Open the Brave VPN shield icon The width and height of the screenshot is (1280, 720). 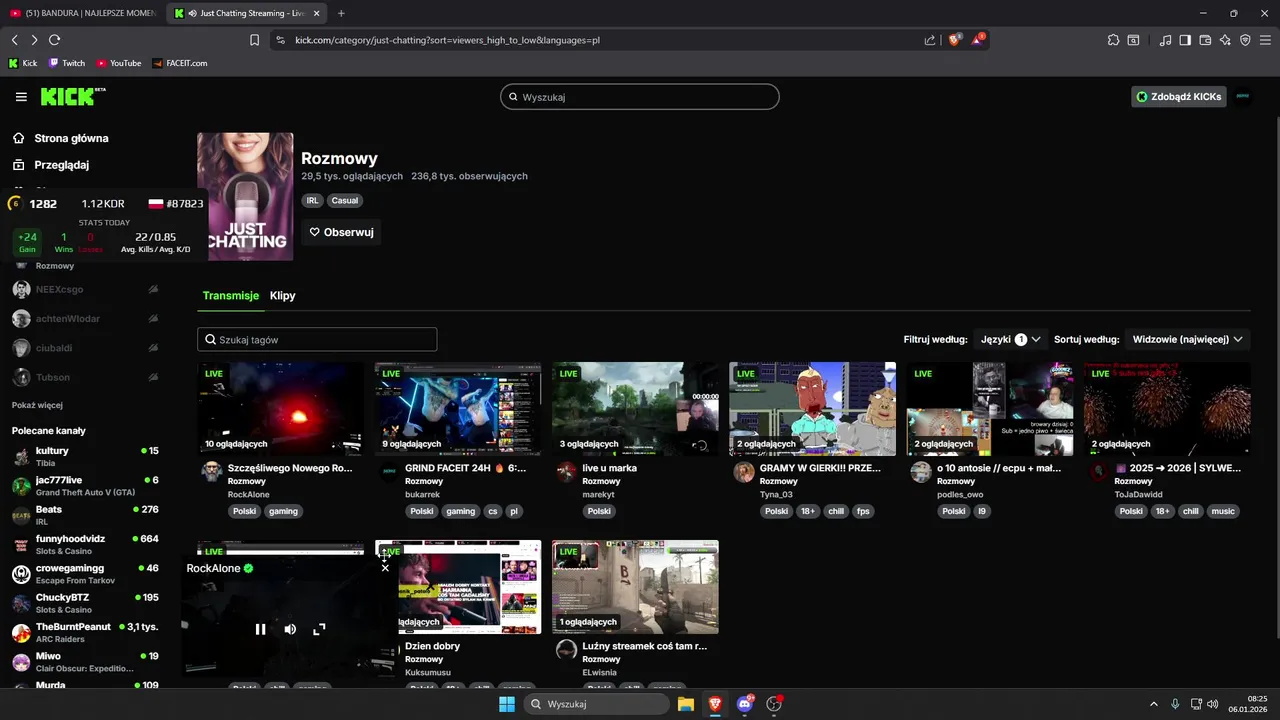click(1245, 40)
